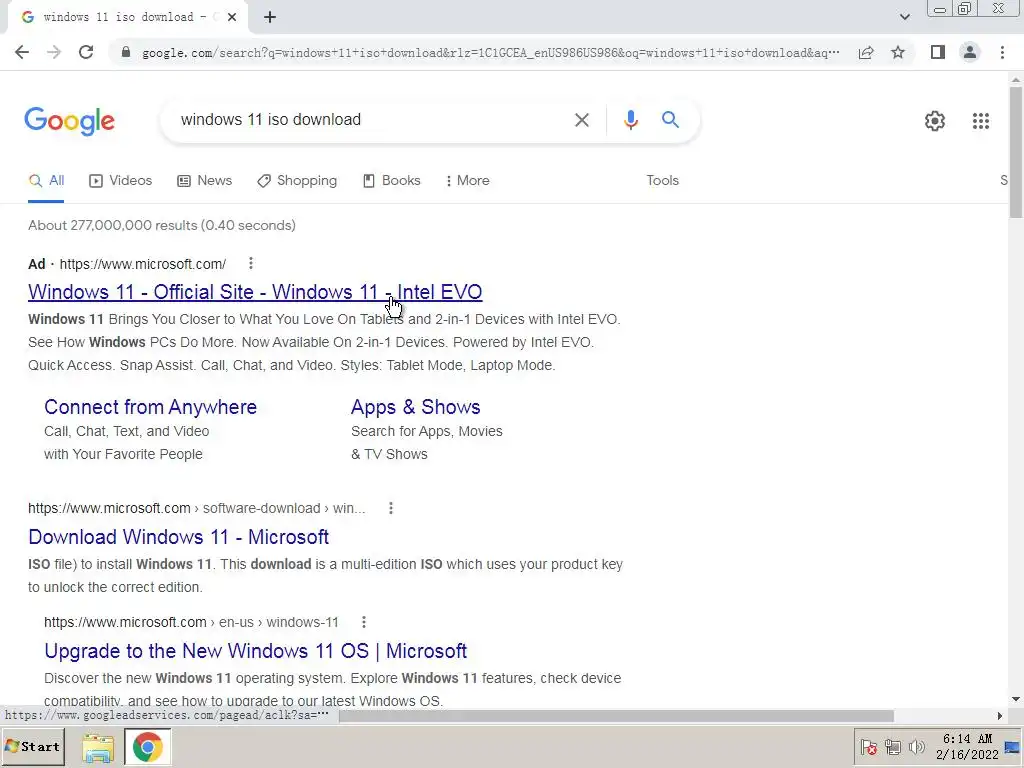Screen dimensions: 1024x768
Task: Open options for software-download result
Action: point(391,508)
